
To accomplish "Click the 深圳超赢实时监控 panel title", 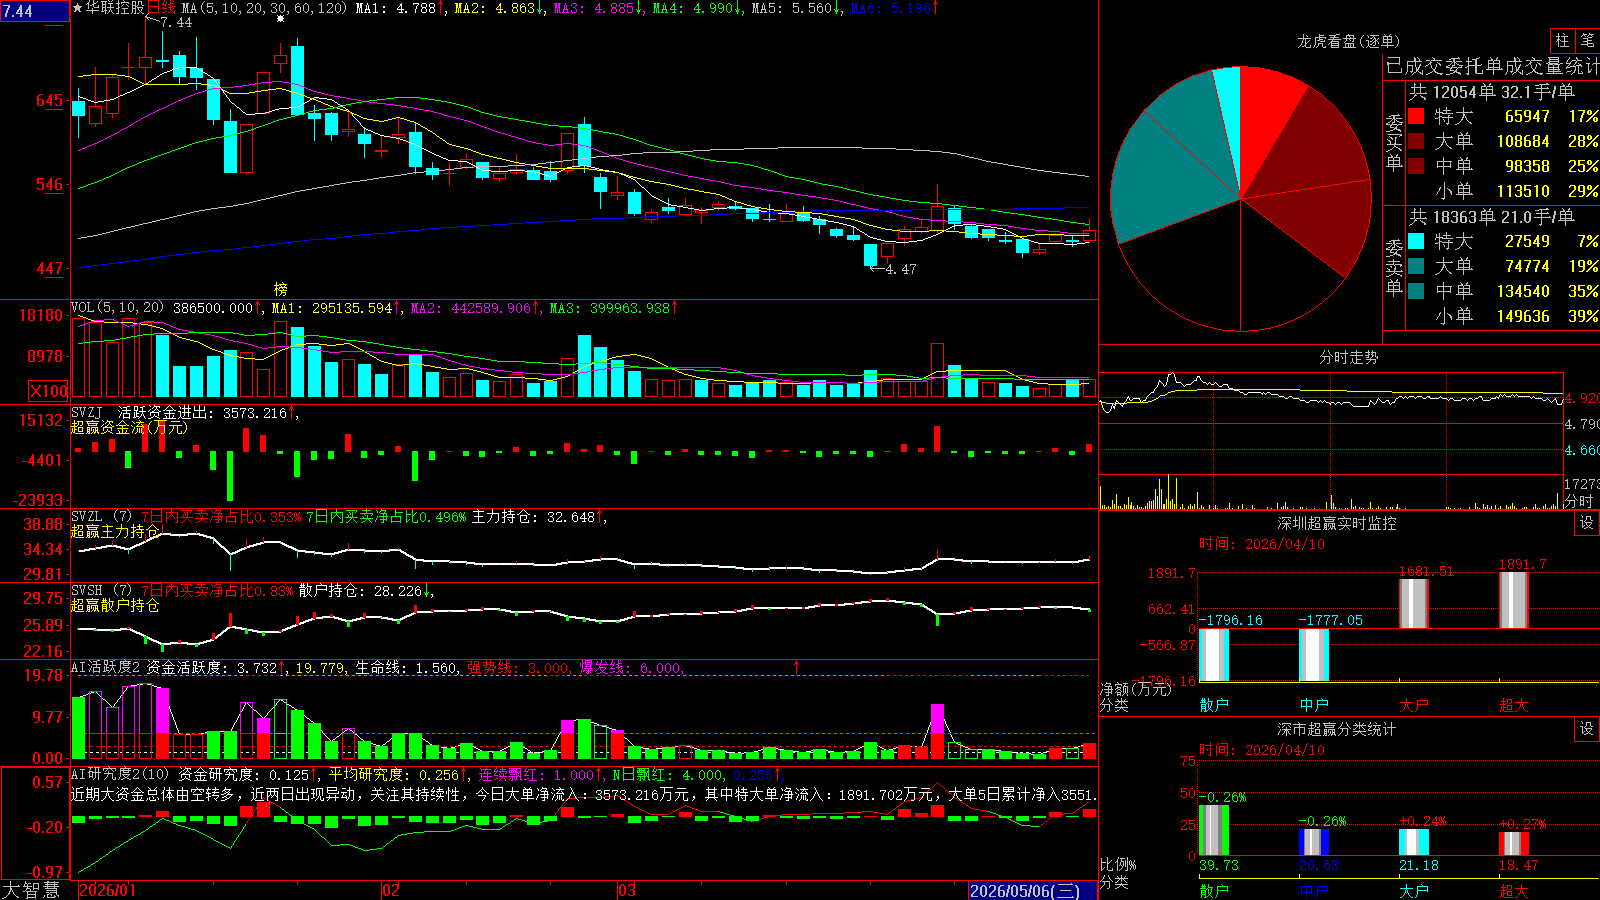I will [1336, 523].
